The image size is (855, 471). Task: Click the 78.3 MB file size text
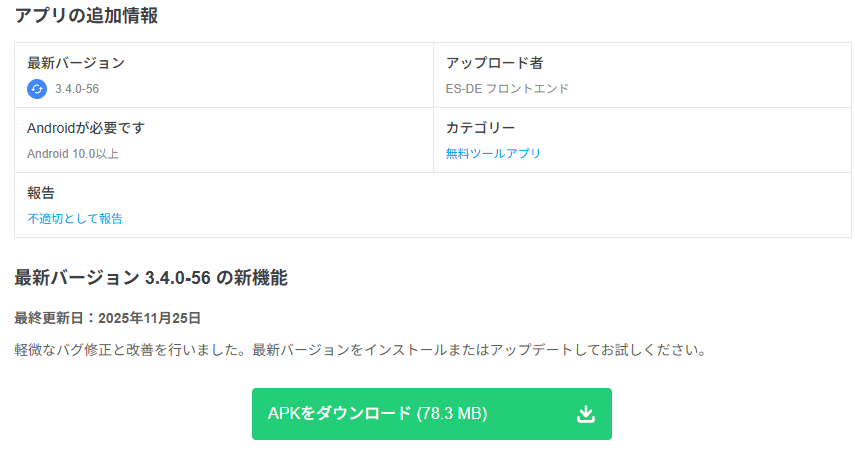click(452, 414)
